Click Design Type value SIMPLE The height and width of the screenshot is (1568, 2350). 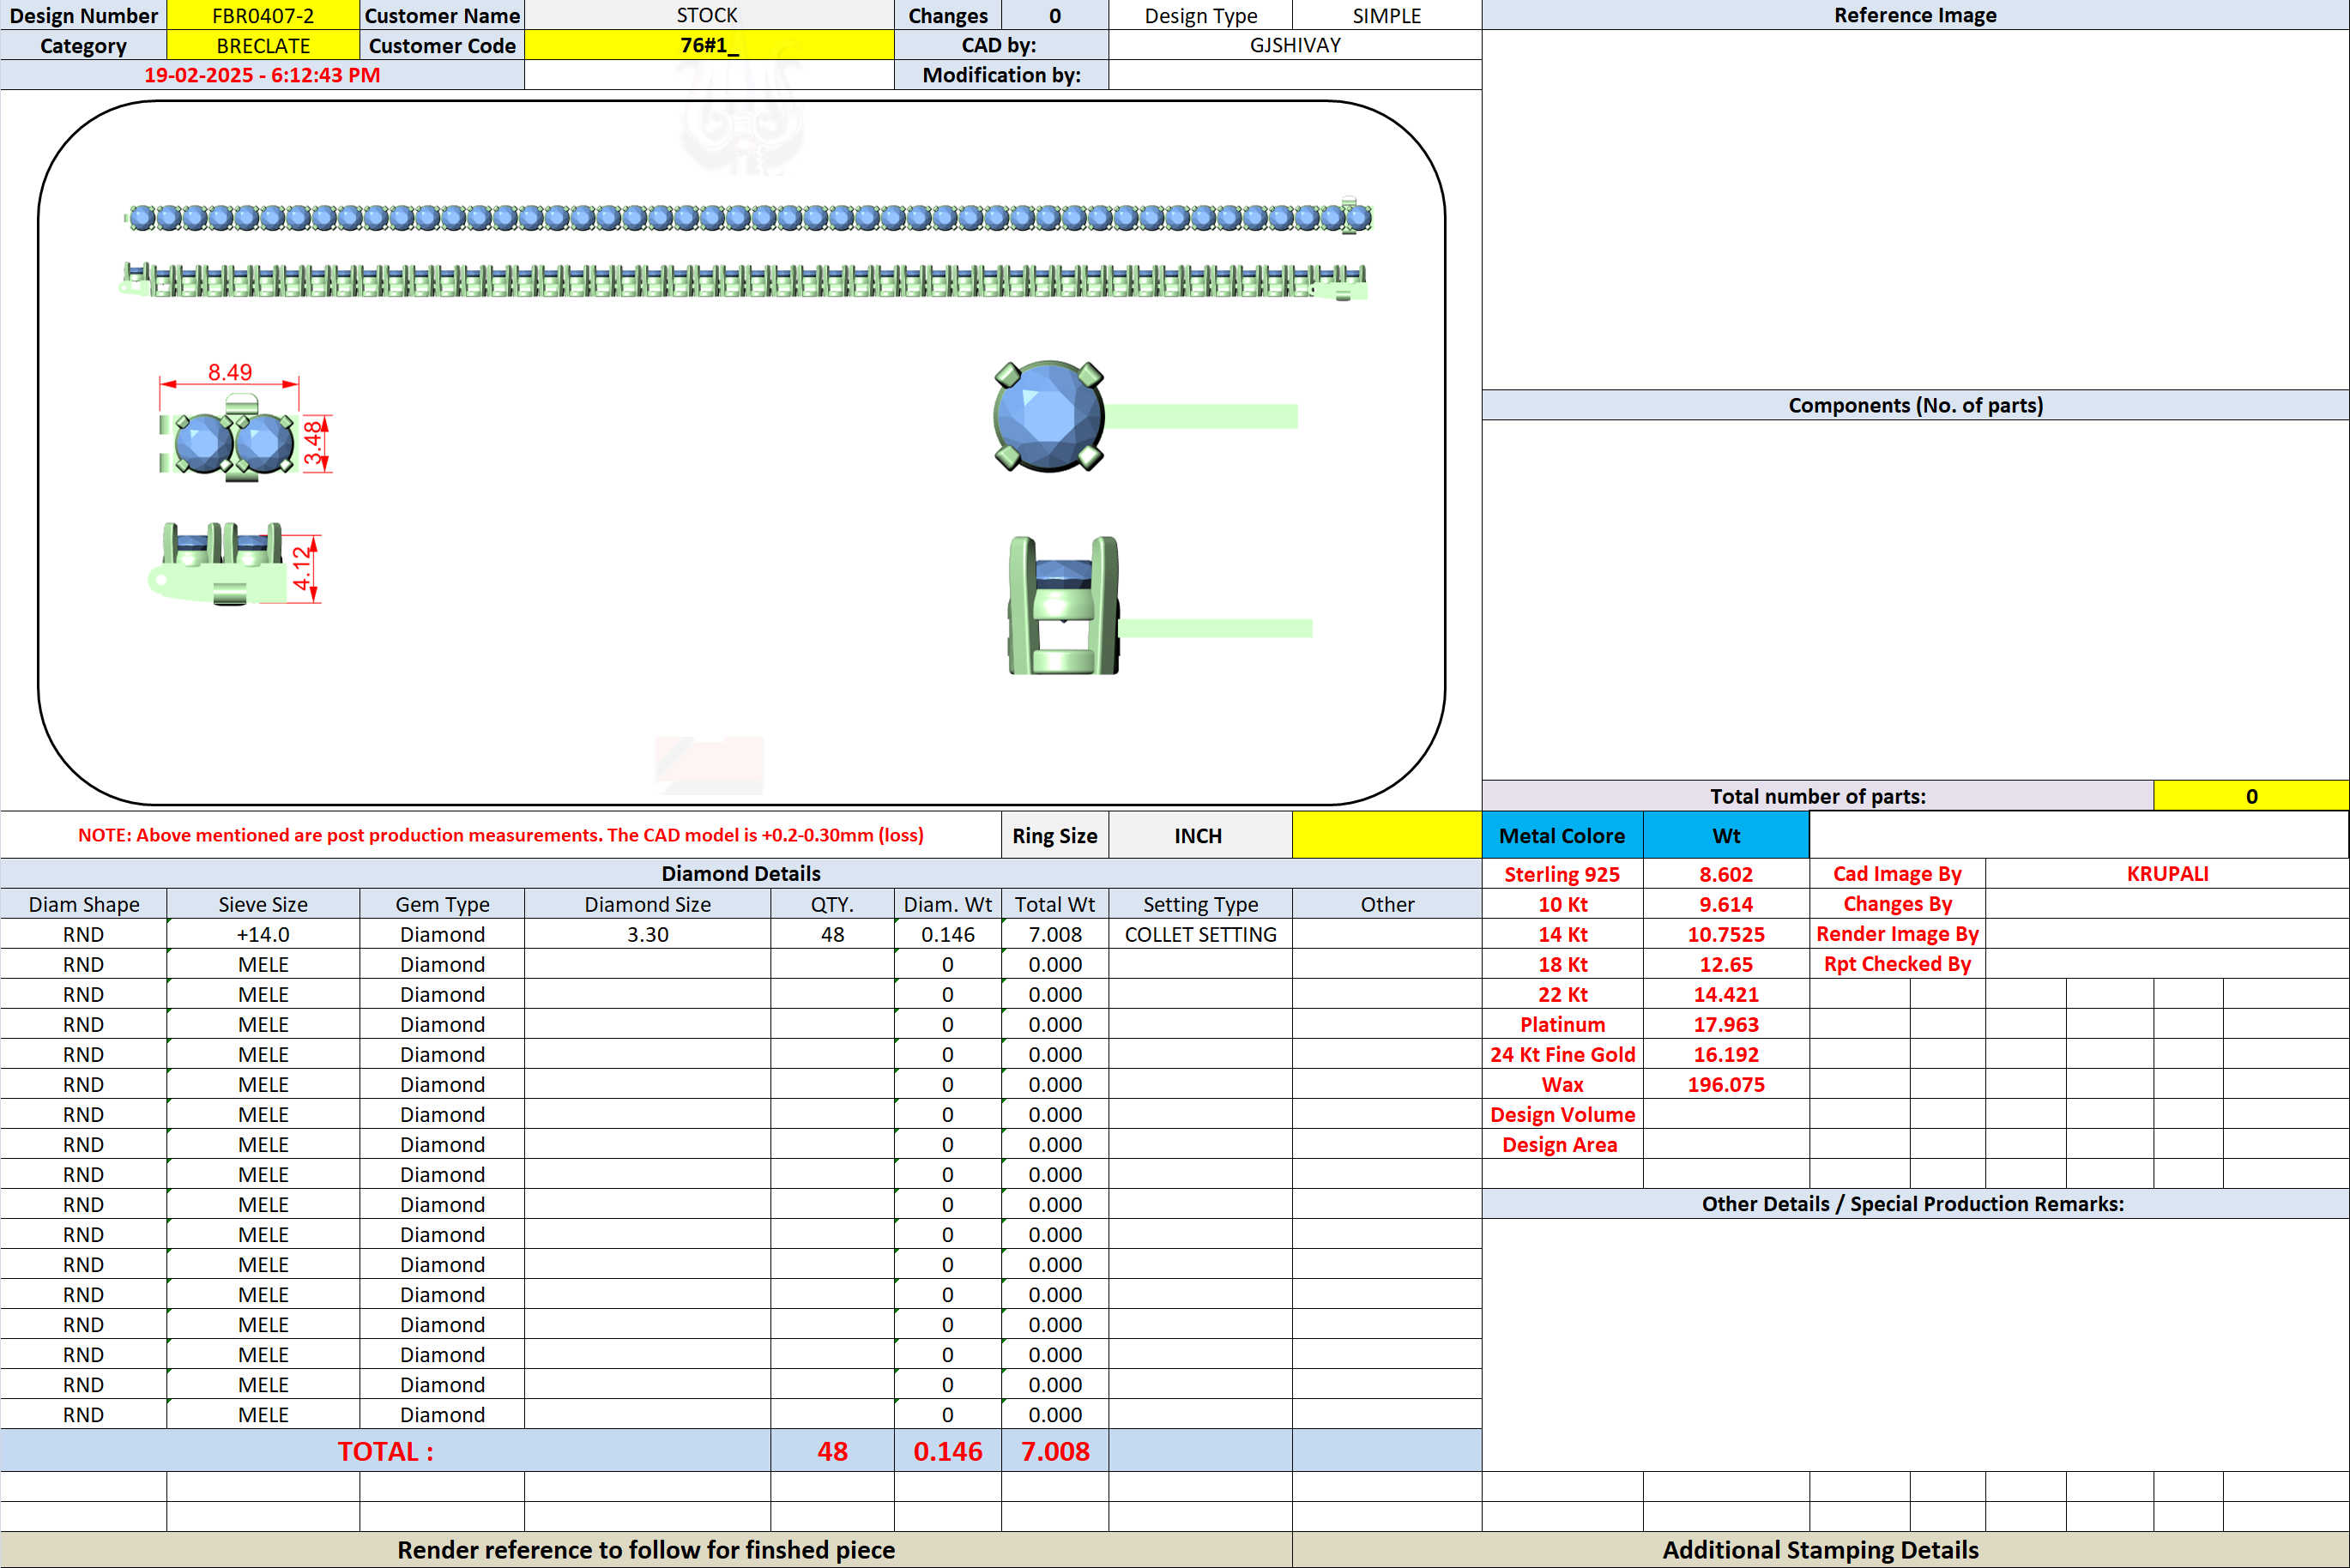pyautogui.click(x=1387, y=15)
